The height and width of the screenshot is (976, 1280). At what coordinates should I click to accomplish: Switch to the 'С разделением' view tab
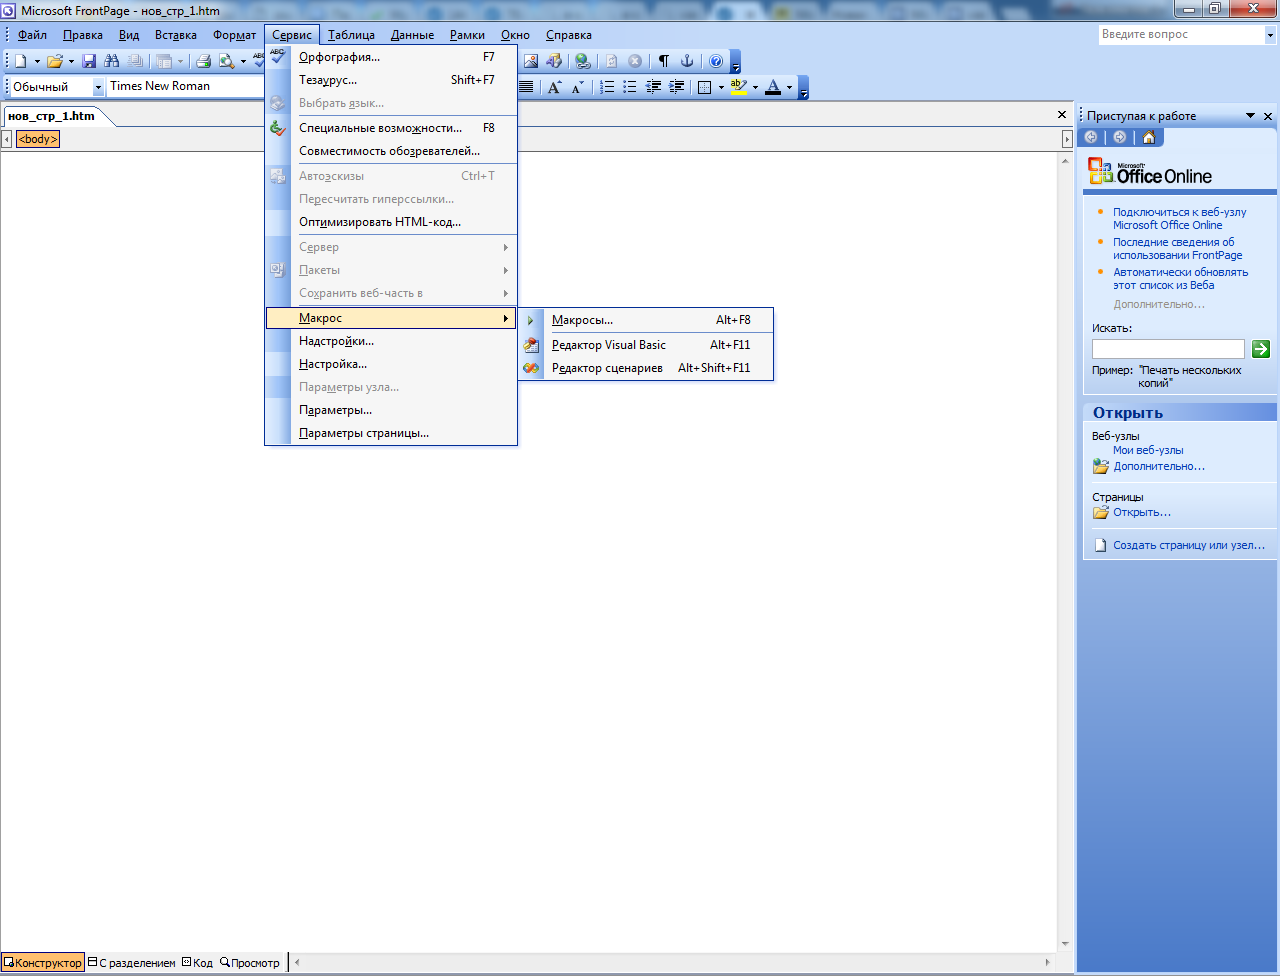tap(132, 963)
